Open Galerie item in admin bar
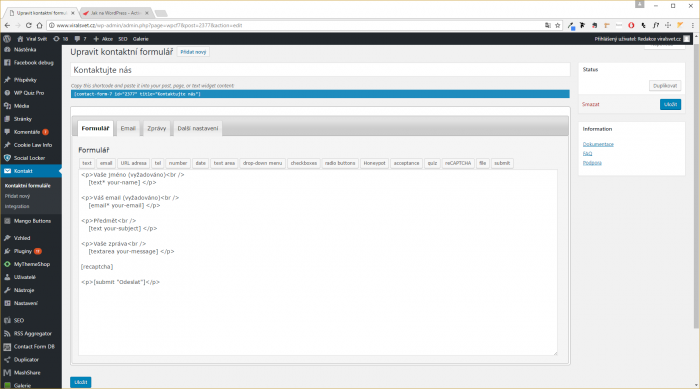The image size is (700, 389). (141, 39)
